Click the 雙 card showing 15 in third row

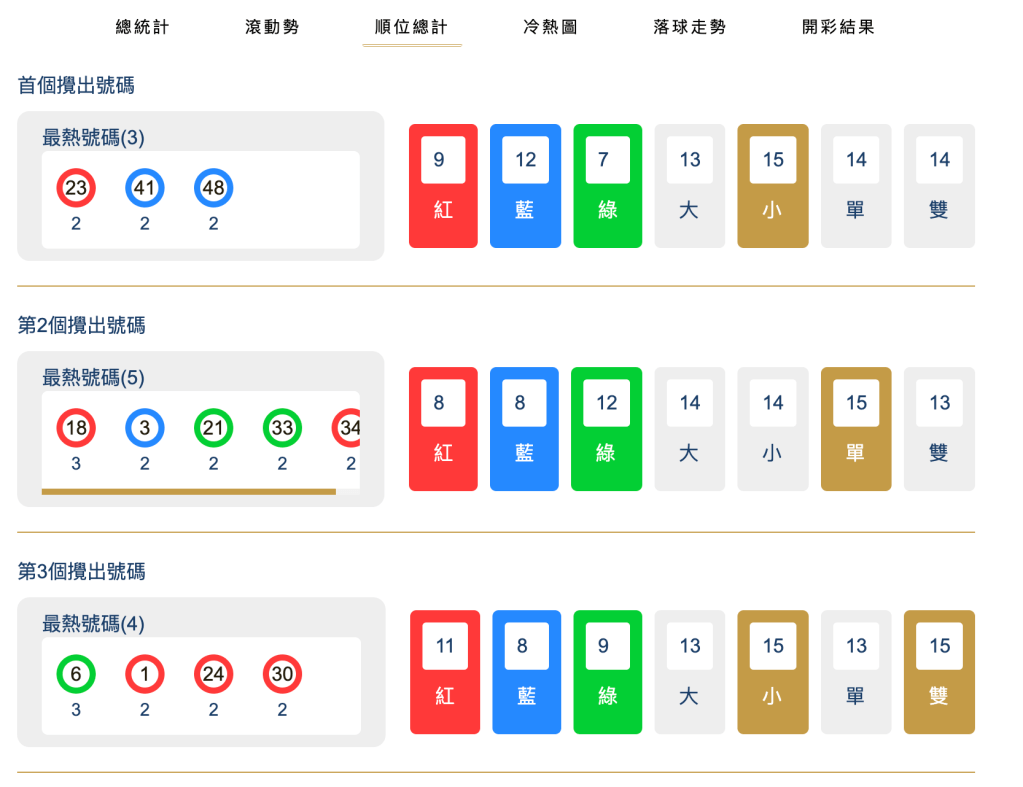[938, 671]
